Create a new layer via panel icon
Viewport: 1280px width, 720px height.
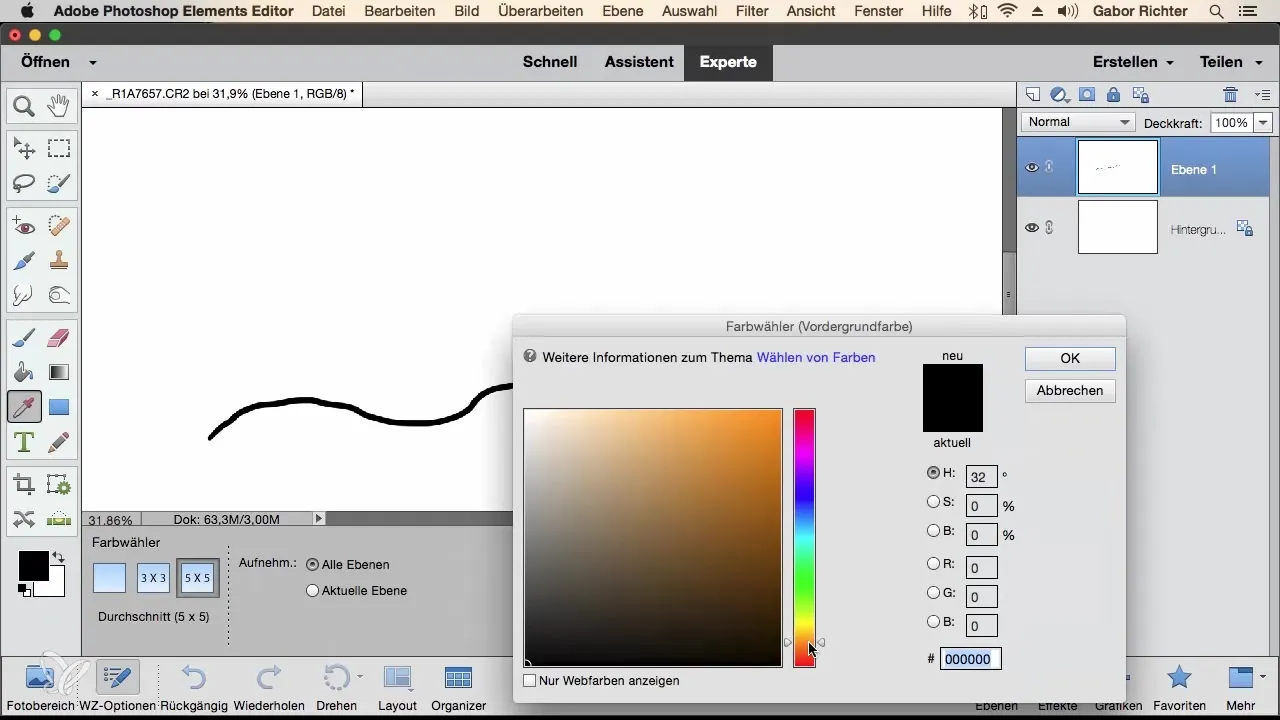tap(1034, 94)
